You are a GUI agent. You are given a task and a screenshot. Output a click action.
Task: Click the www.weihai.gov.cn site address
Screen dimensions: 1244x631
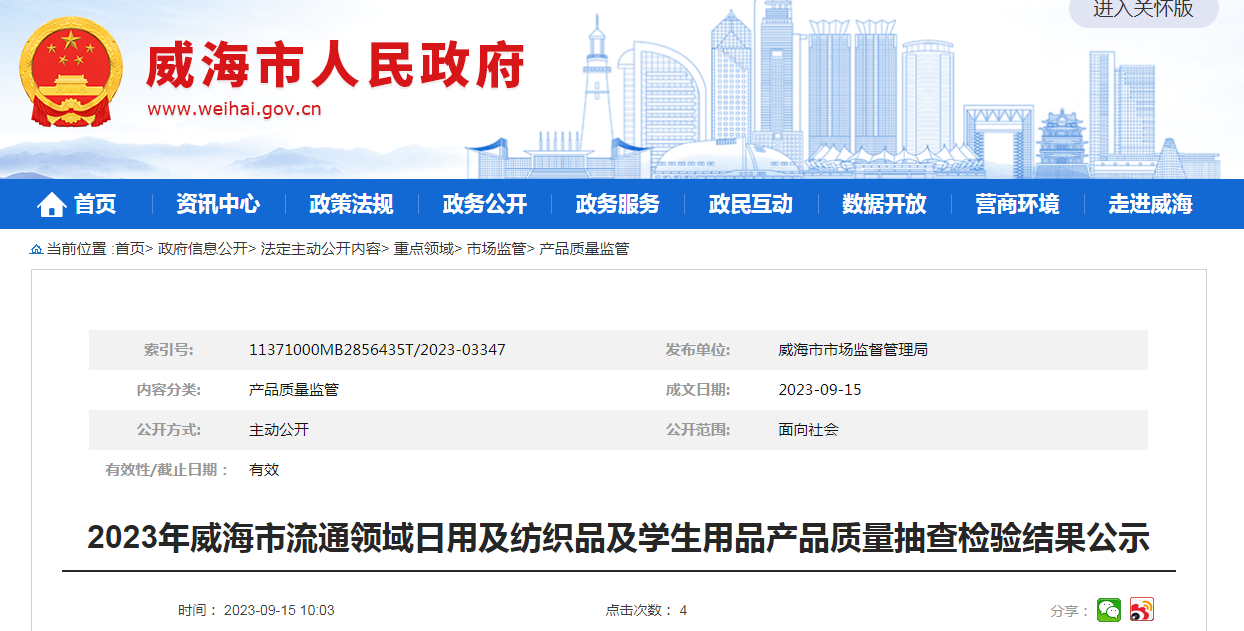coord(234,110)
